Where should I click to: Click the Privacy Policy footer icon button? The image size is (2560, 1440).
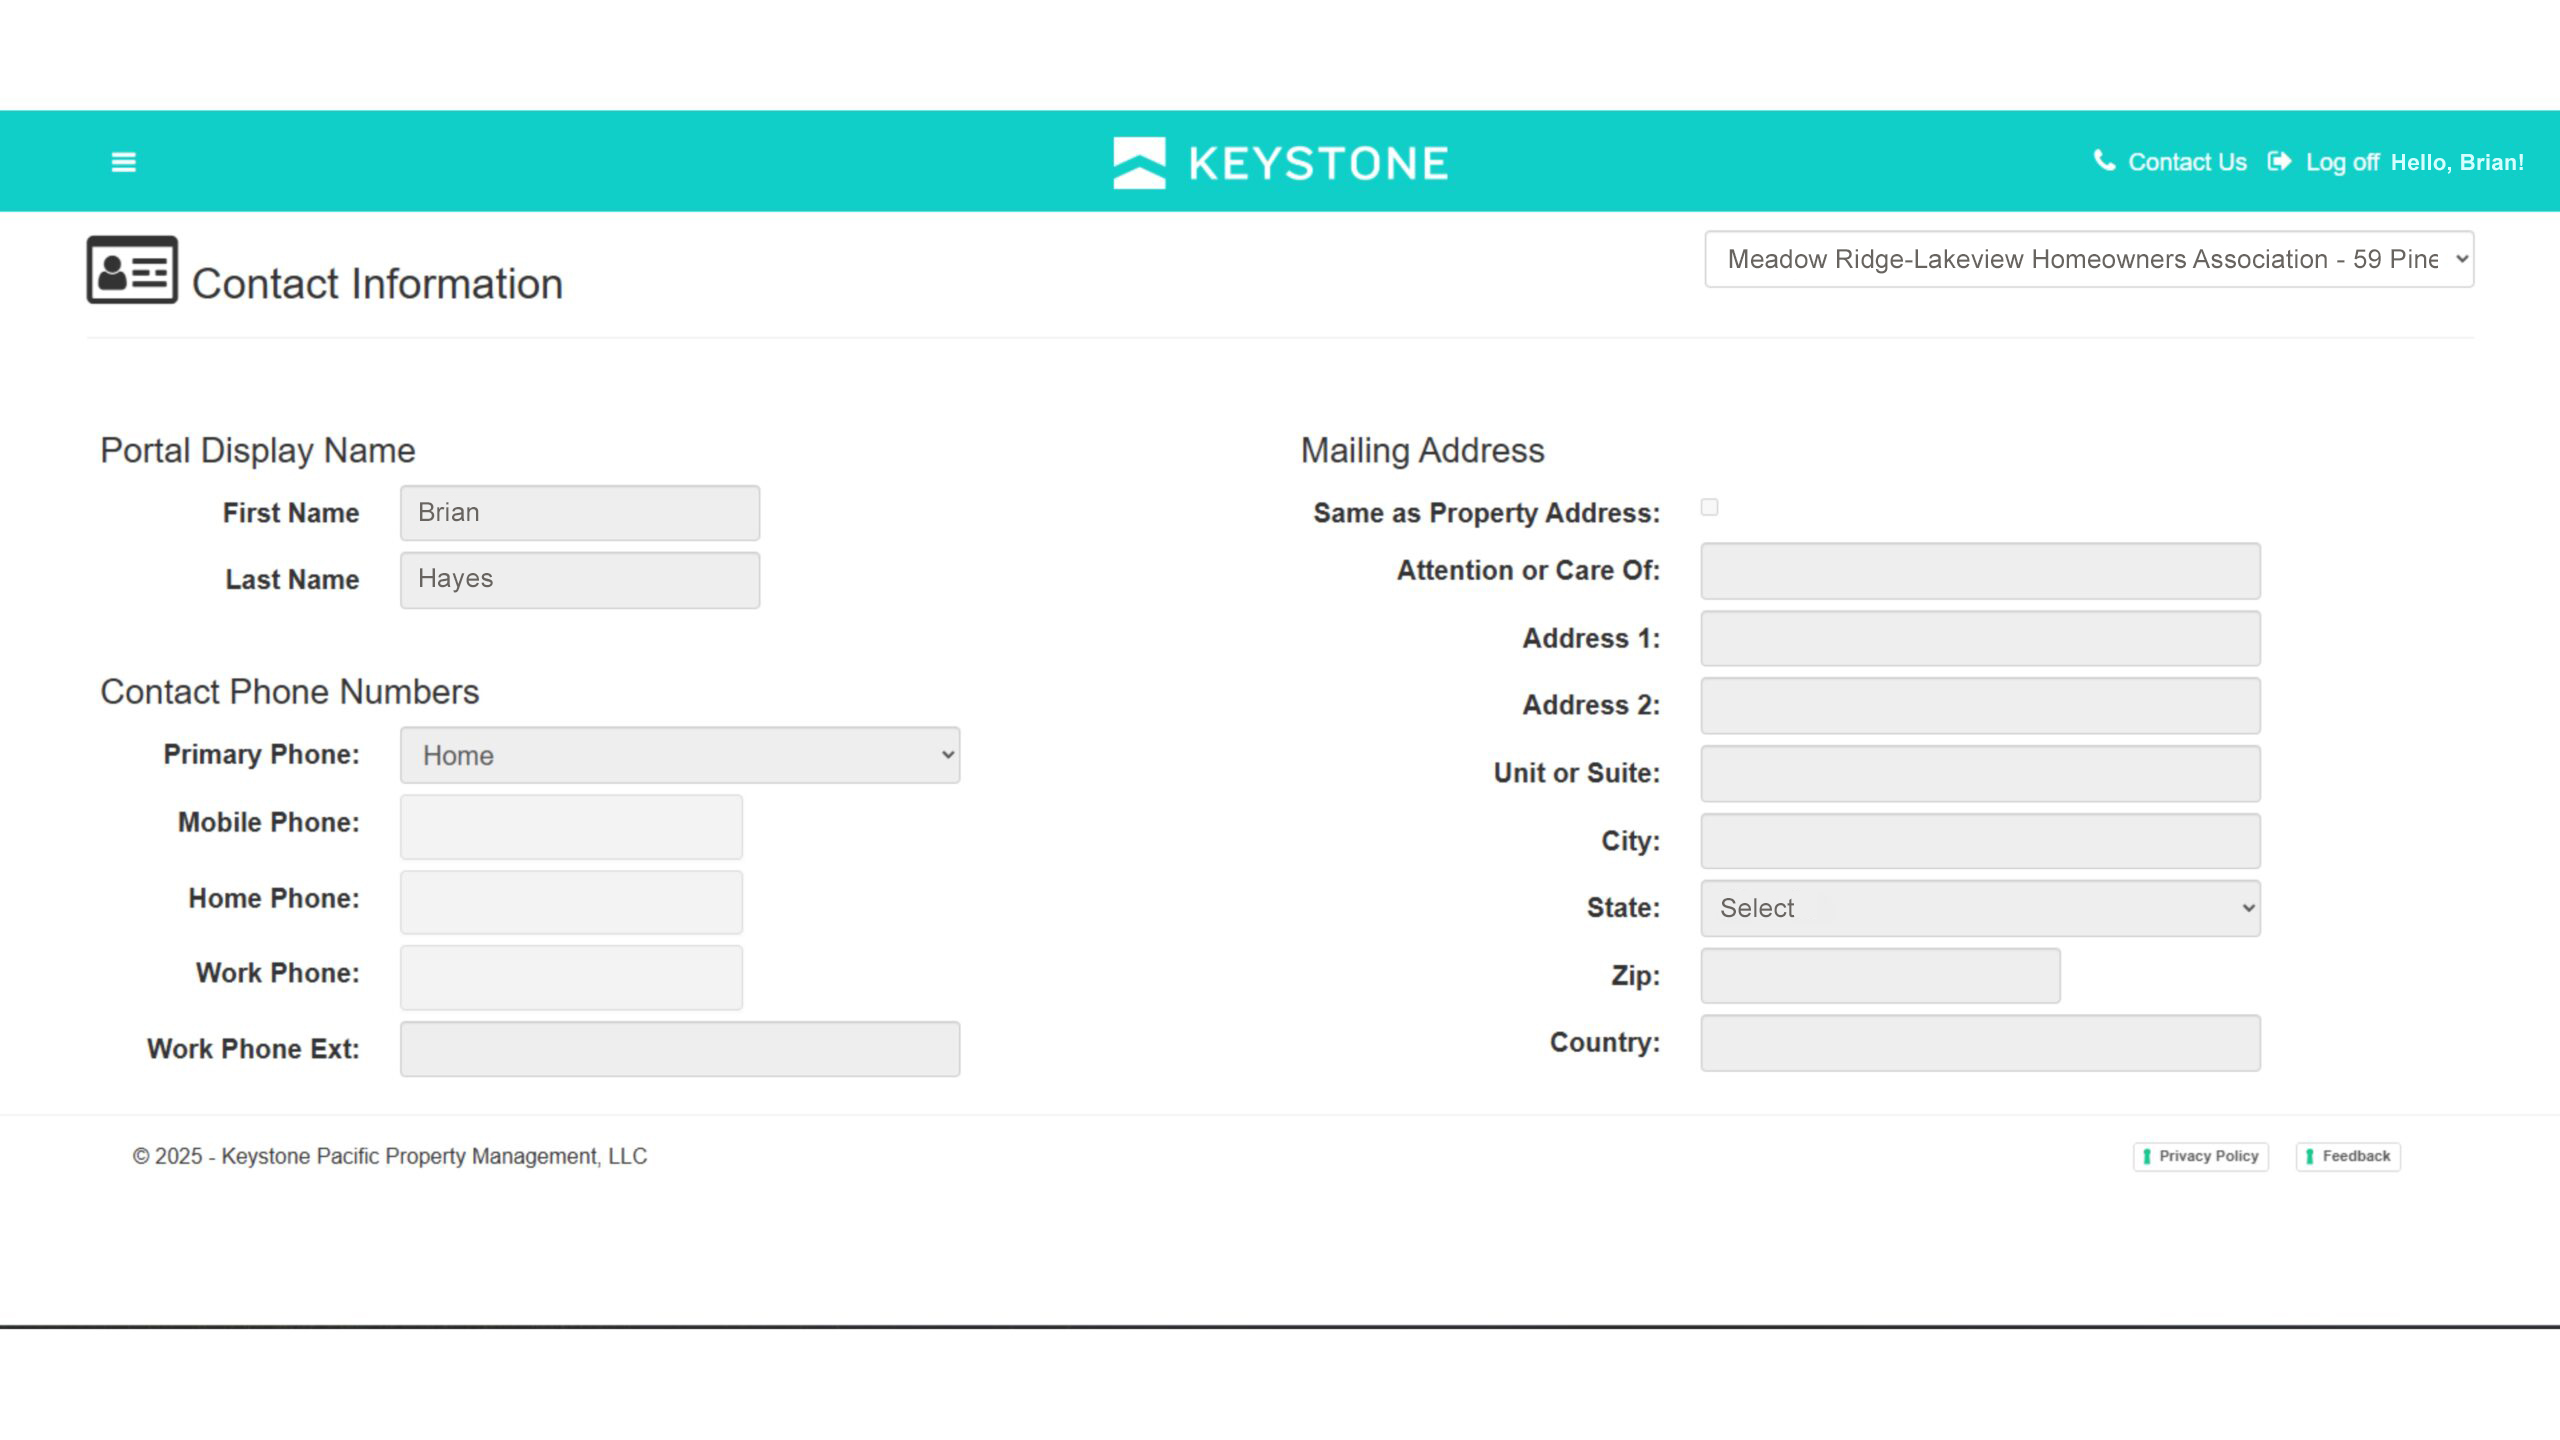[2200, 1156]
